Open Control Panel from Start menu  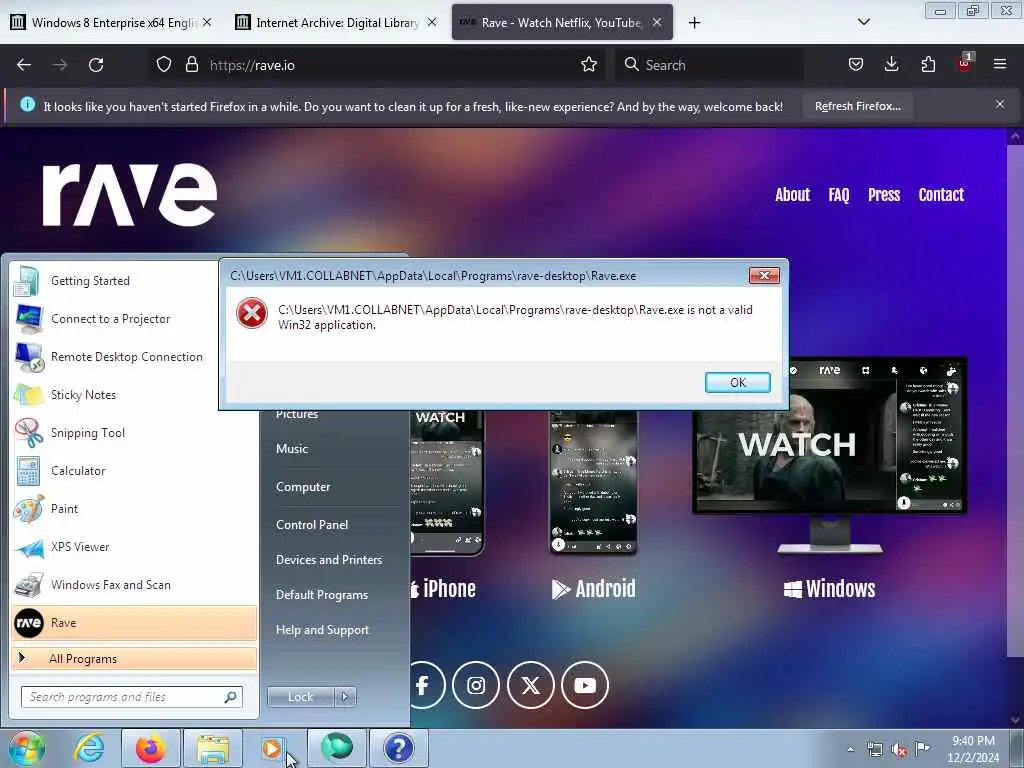[x=312, y=524]
